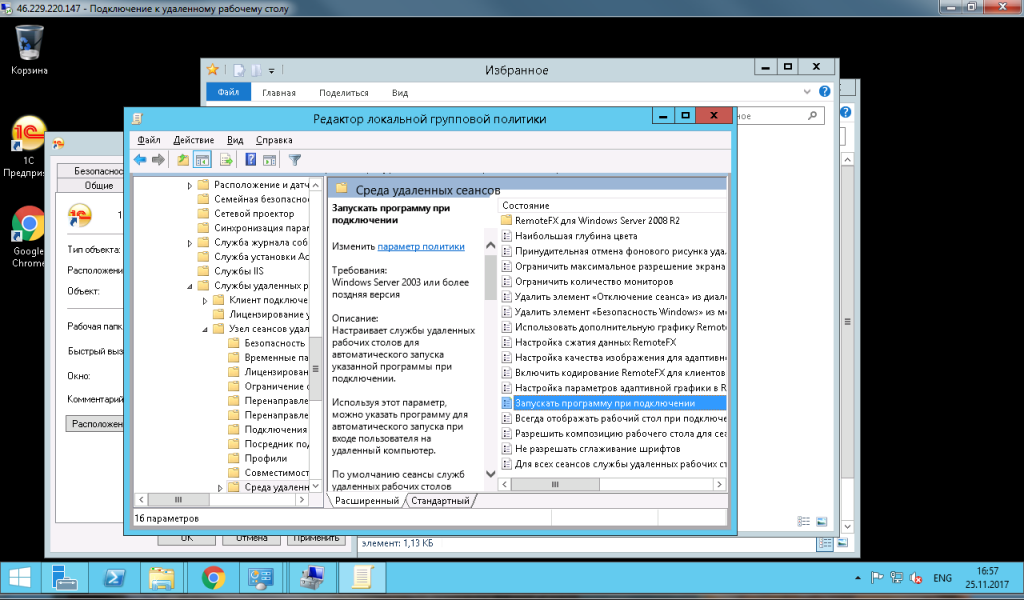
Task: Open the Windows Start button
Action: coord(20,578)
